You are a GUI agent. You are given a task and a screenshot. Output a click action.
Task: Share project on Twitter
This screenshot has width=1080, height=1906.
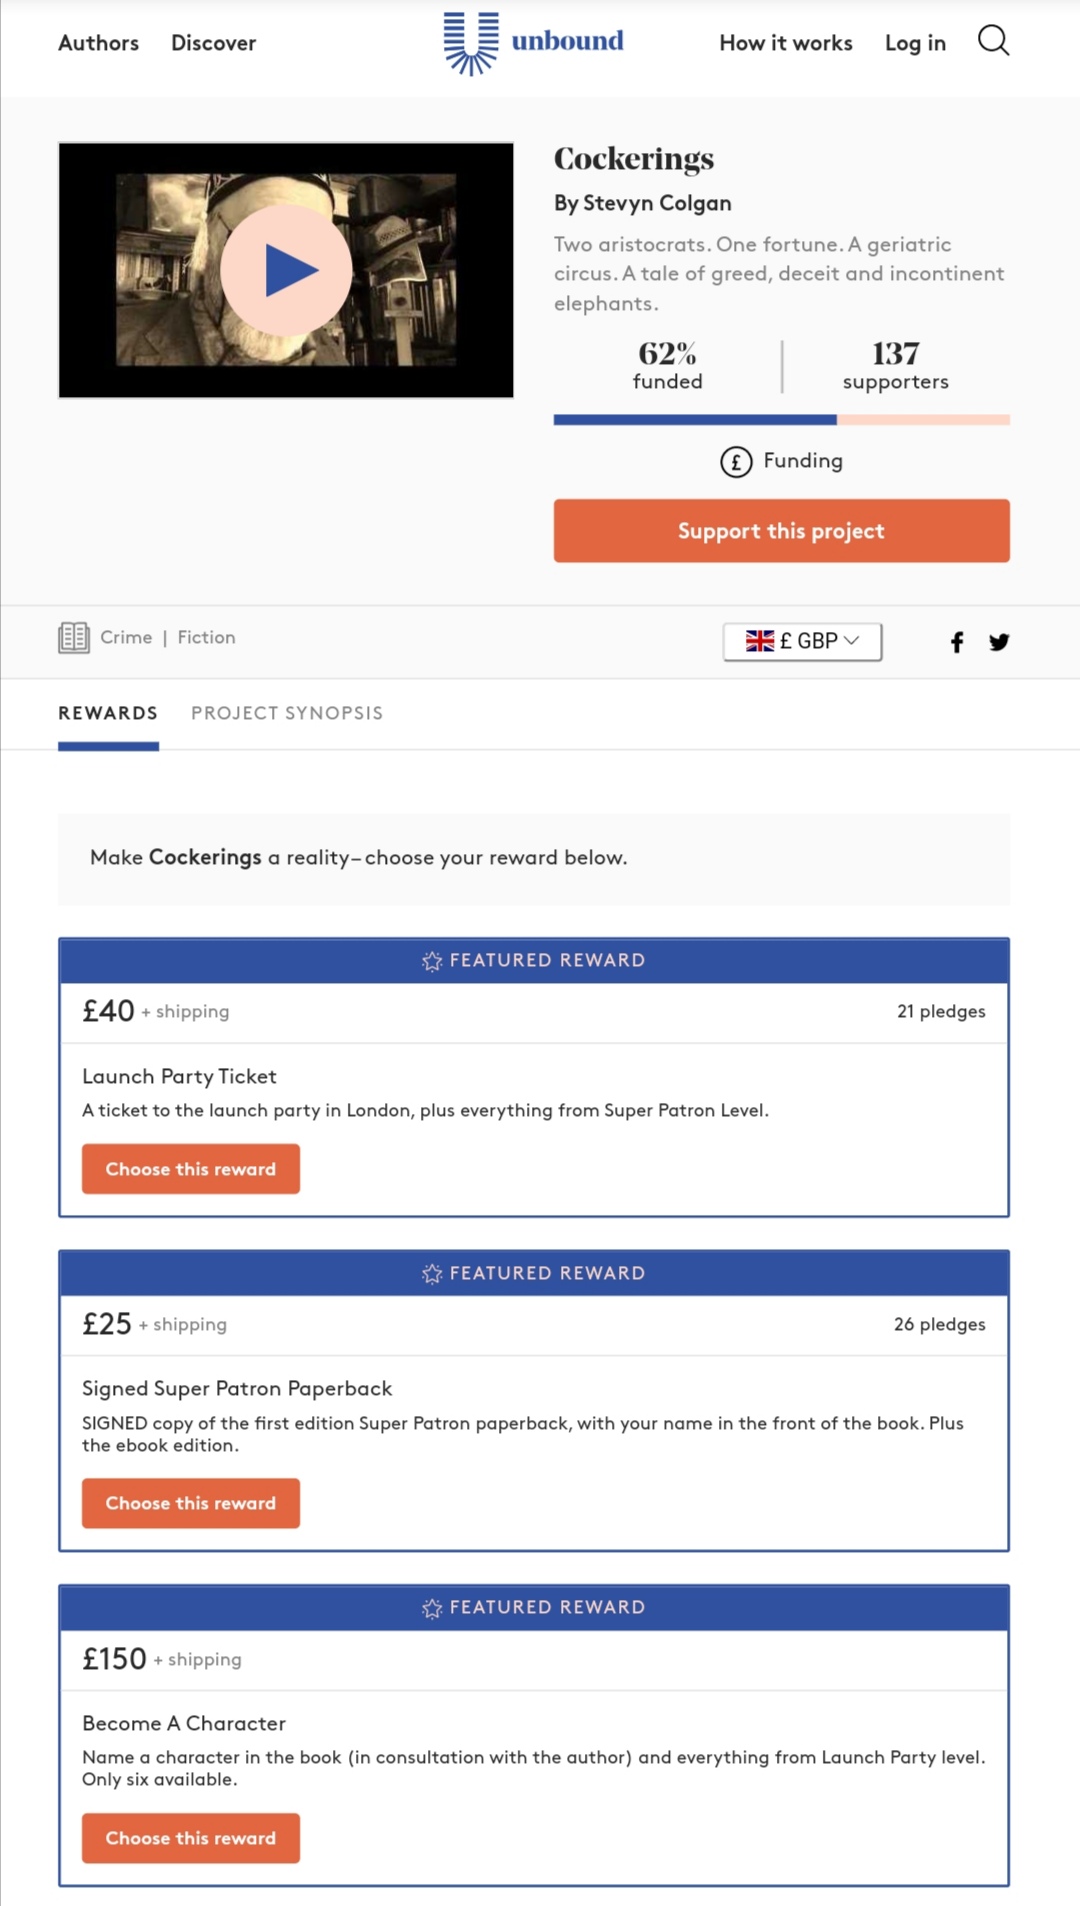tap(999, 642)
